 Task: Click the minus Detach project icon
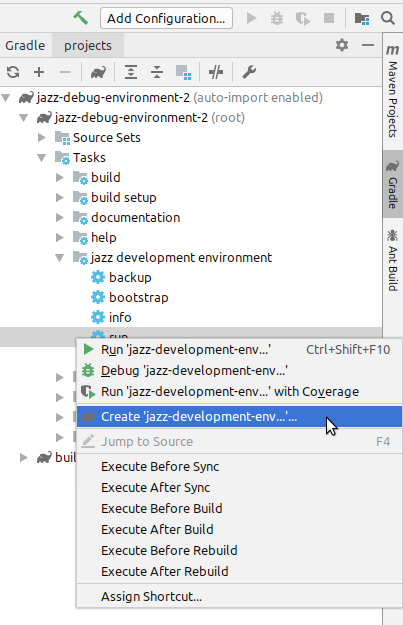pos(65,72)
